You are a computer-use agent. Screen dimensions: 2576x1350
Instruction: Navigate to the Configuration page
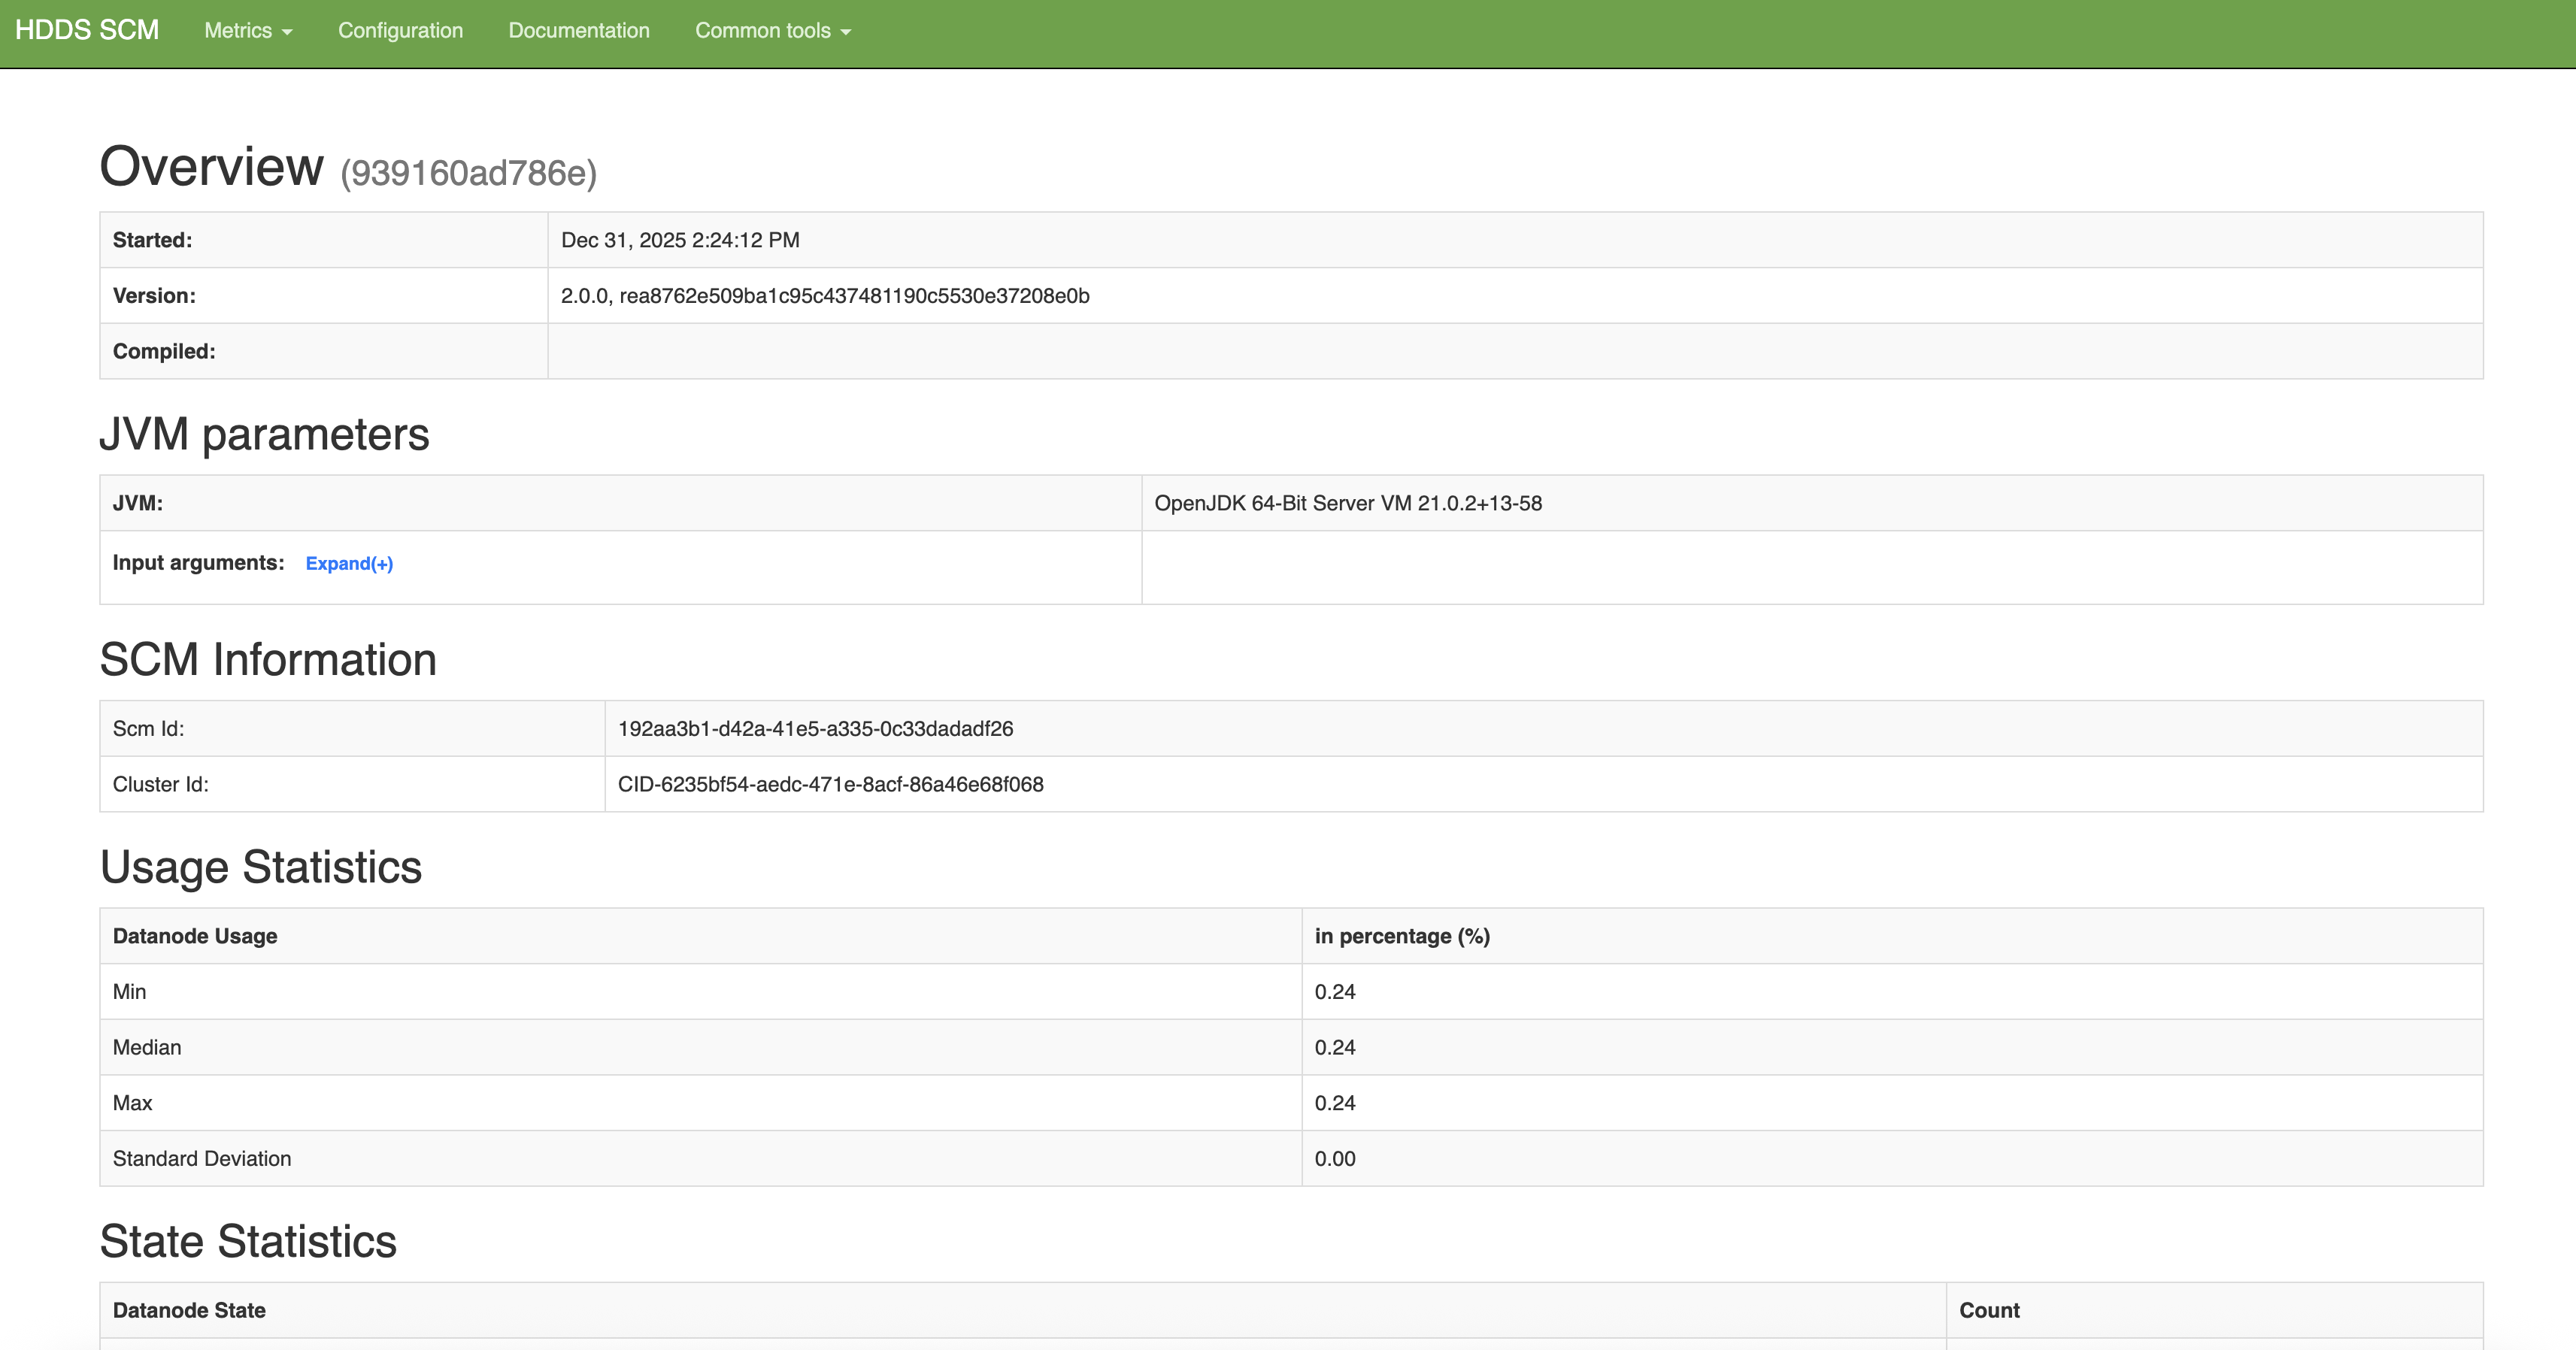400,30
